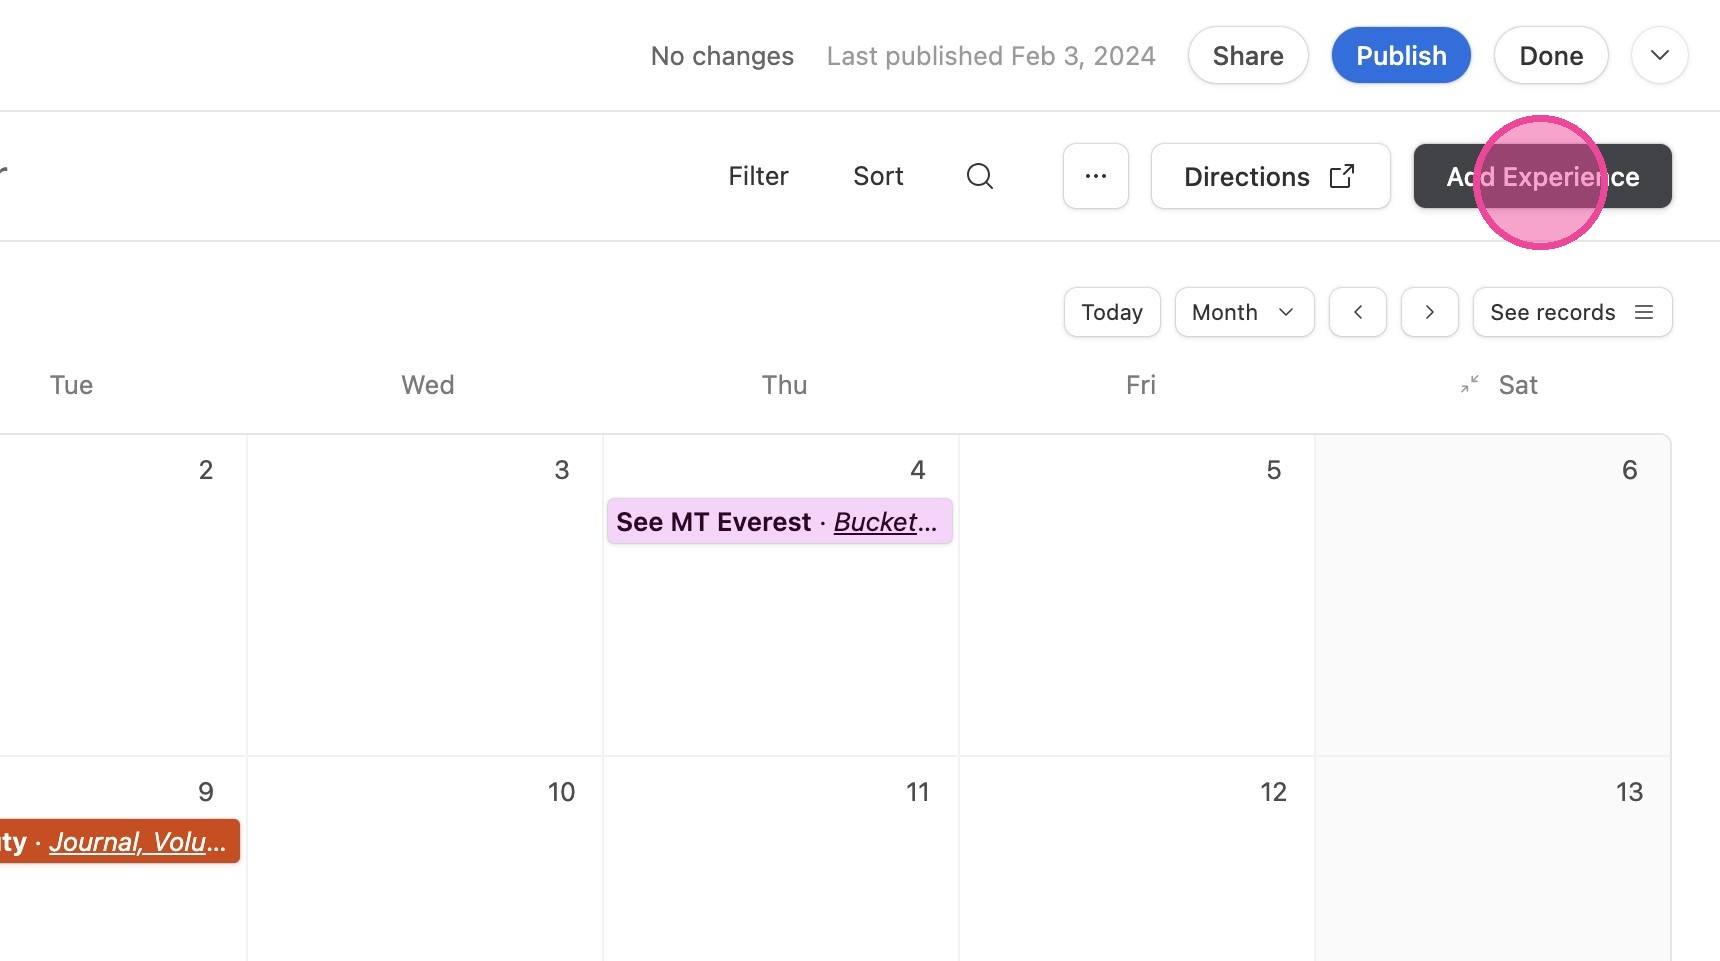Click the Done button
The width and height of the screenshot is (1720, 961).
1551,55
